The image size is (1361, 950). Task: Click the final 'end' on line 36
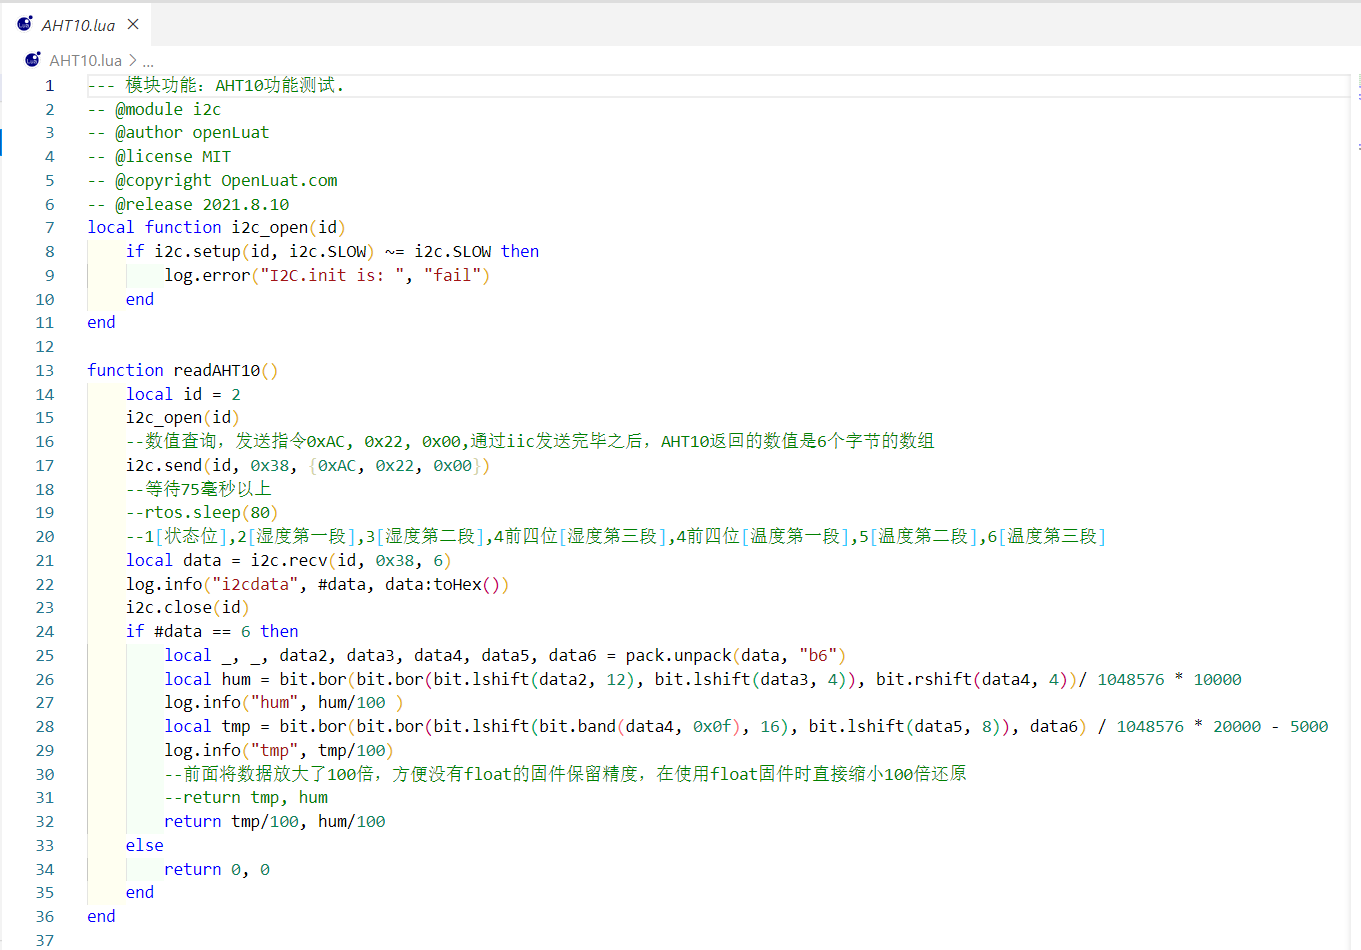[101, 917]
